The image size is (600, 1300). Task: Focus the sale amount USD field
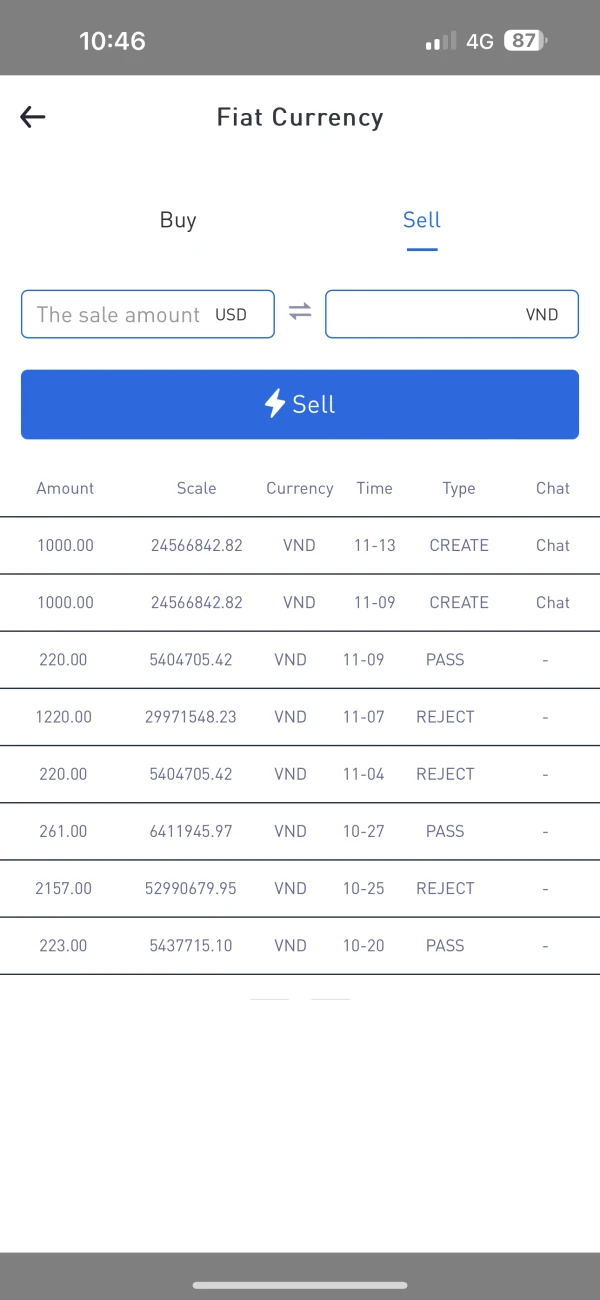pos(148,314)
